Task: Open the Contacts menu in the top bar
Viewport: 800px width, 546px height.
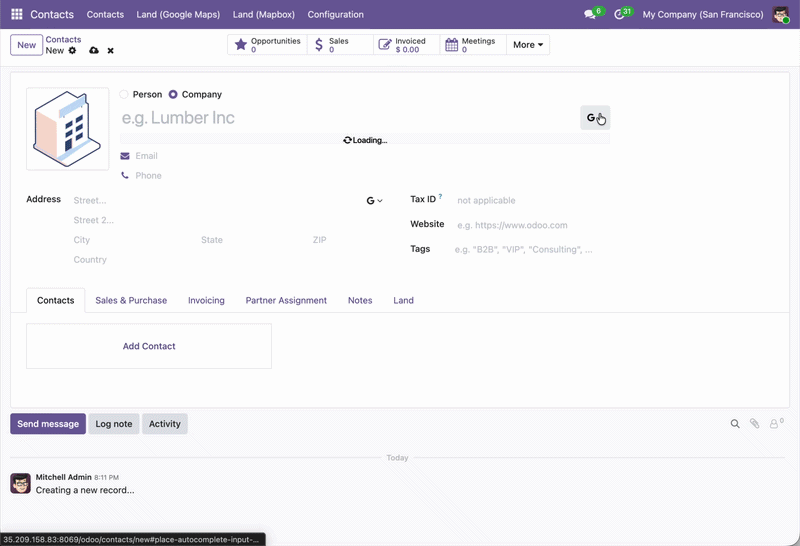Action: pyautogui.click(x=105, y=14)
